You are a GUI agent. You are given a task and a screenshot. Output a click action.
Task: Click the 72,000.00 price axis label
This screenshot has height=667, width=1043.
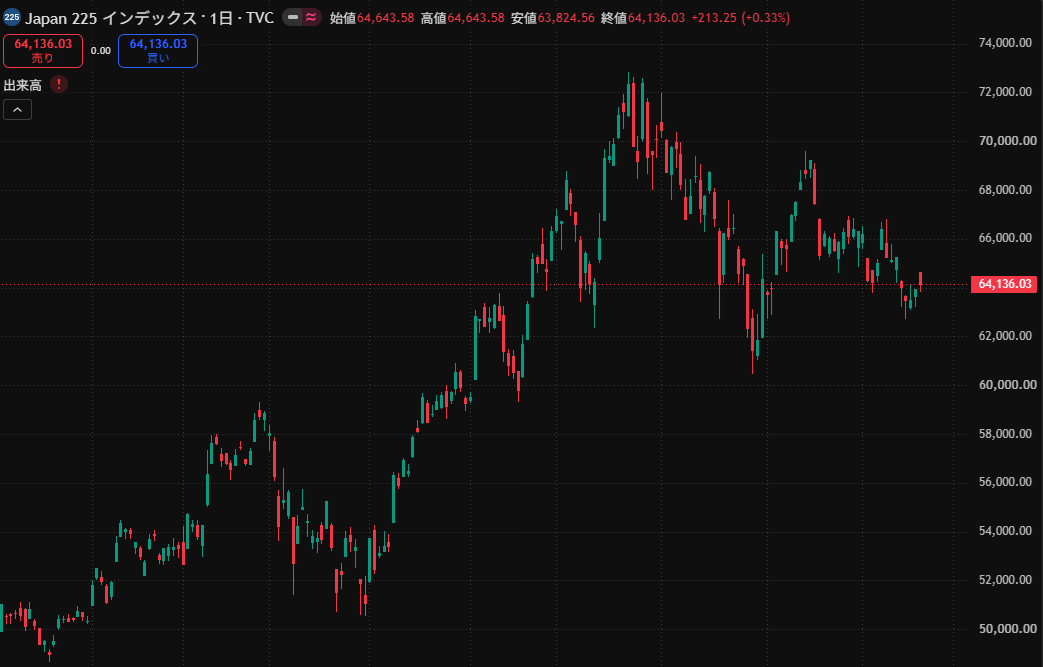(1005, 92)
